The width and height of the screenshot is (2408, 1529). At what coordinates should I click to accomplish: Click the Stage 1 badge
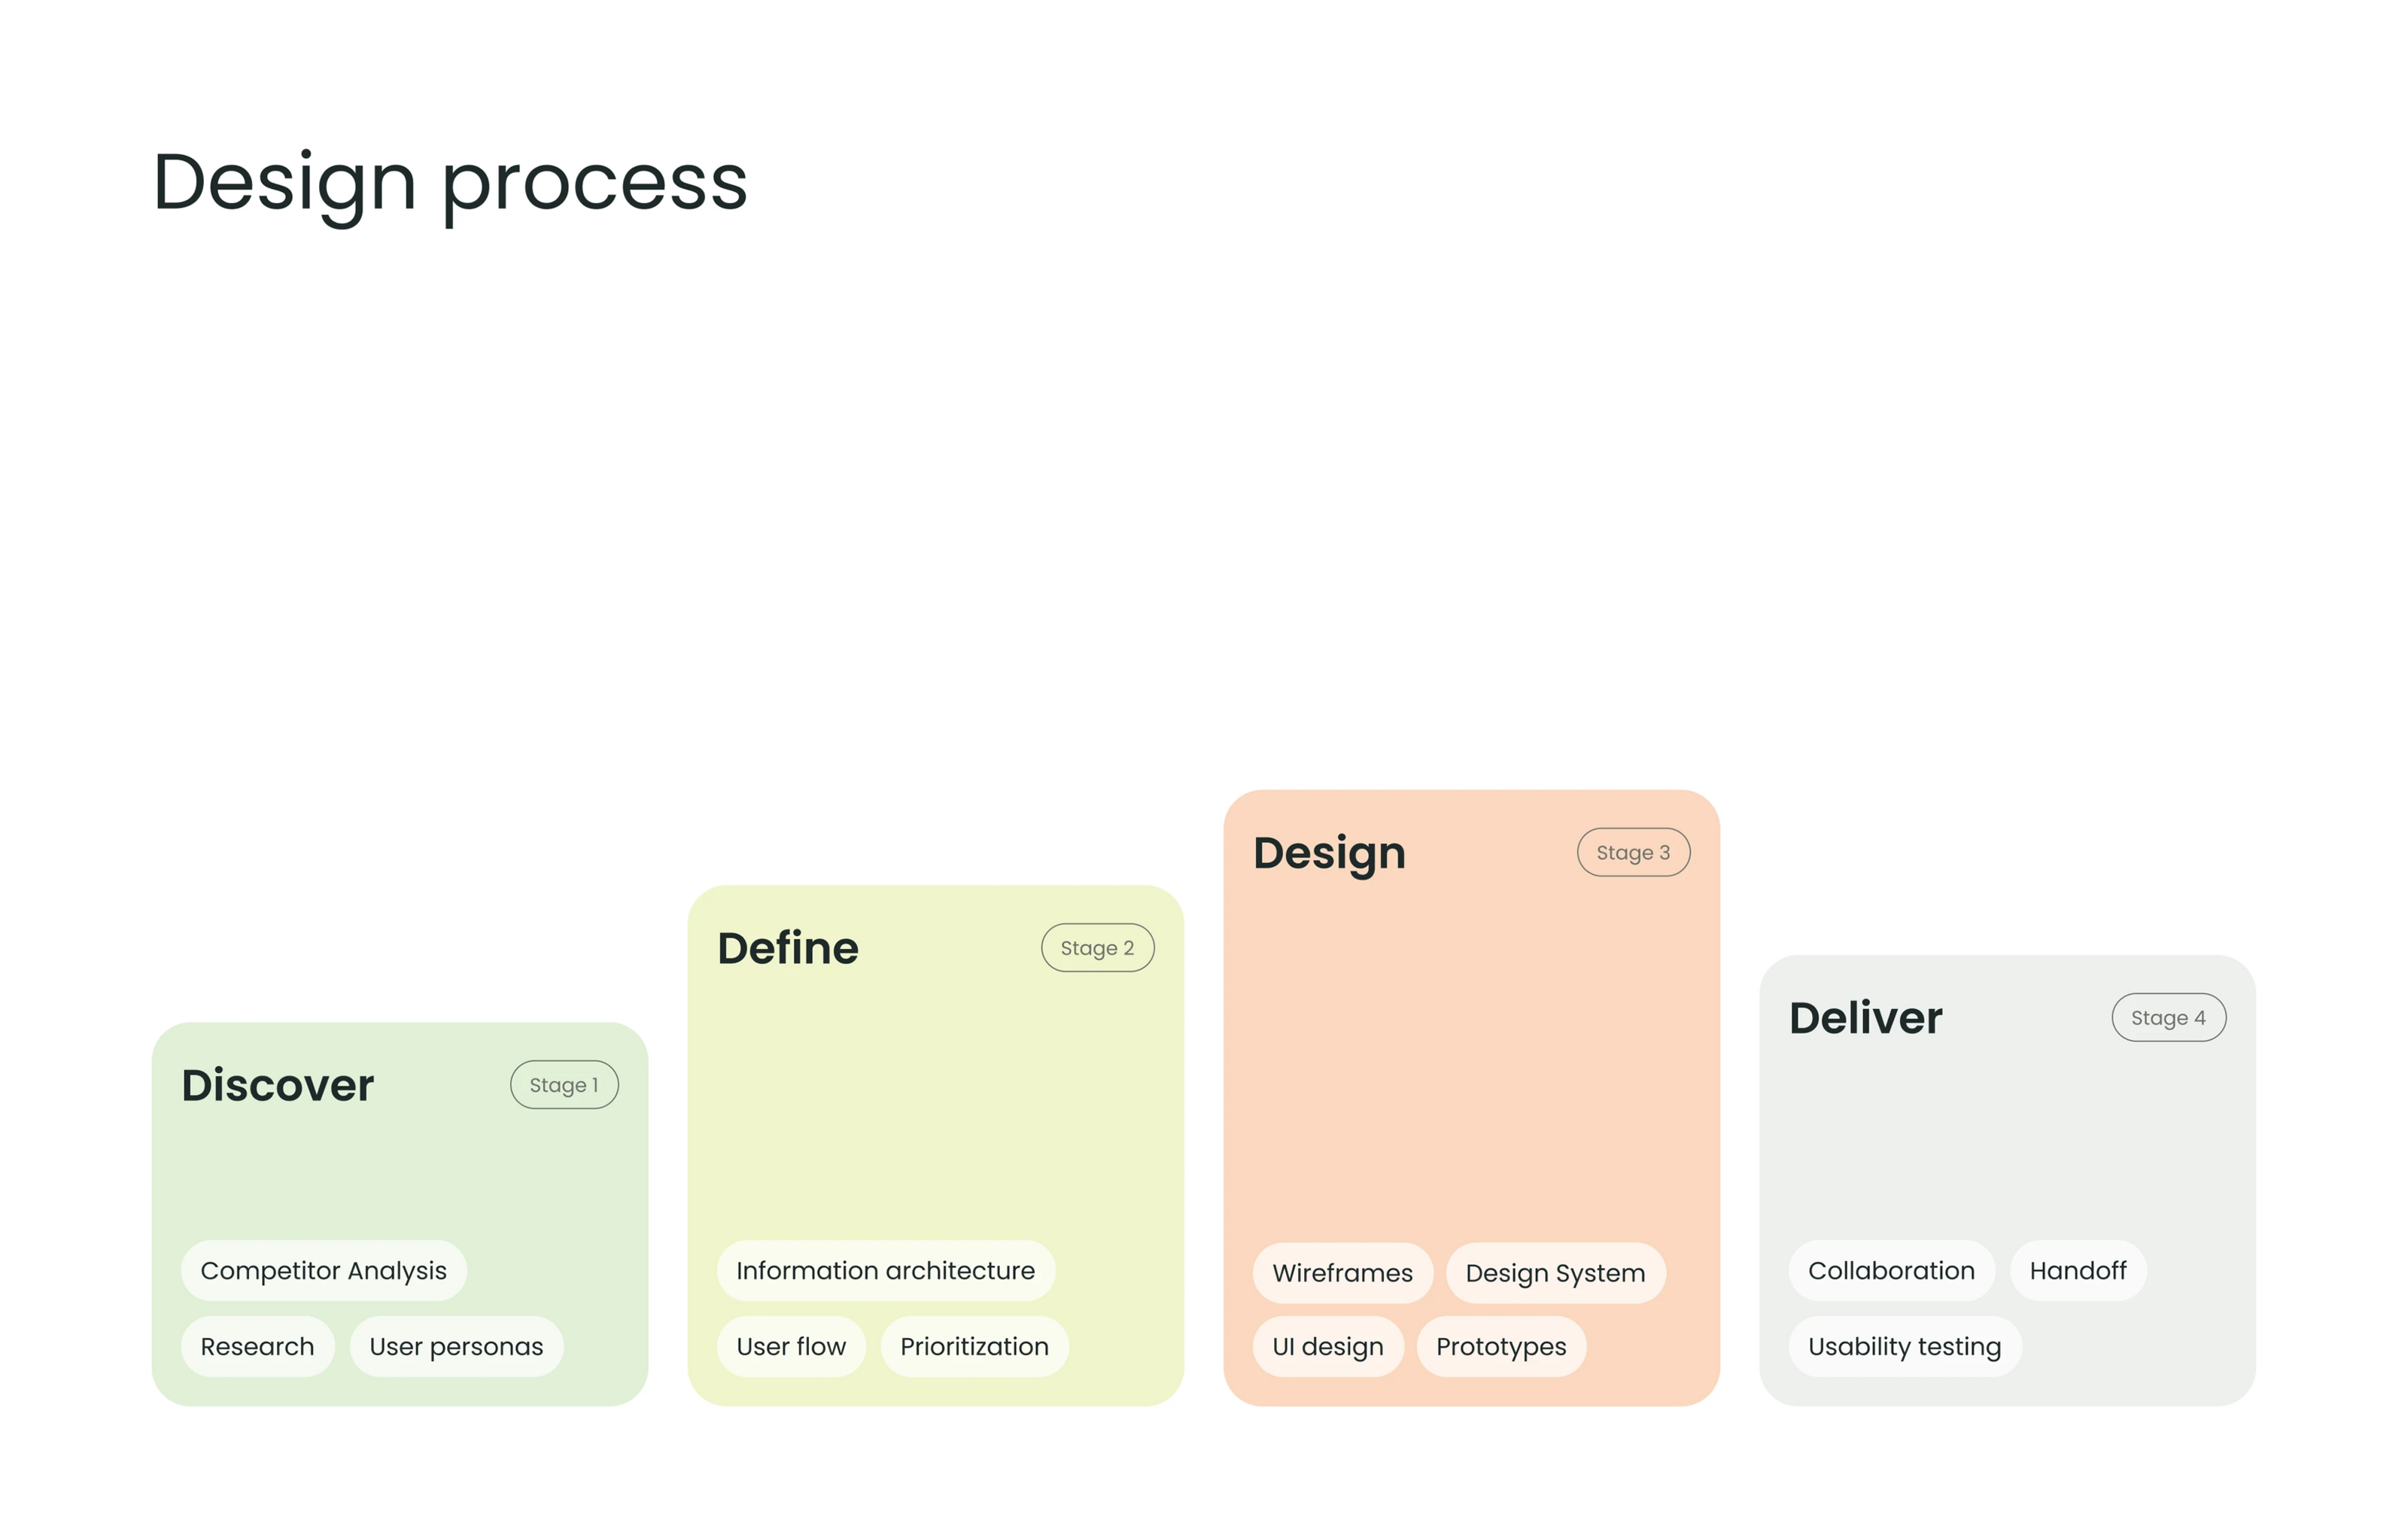pos(564,1085)
